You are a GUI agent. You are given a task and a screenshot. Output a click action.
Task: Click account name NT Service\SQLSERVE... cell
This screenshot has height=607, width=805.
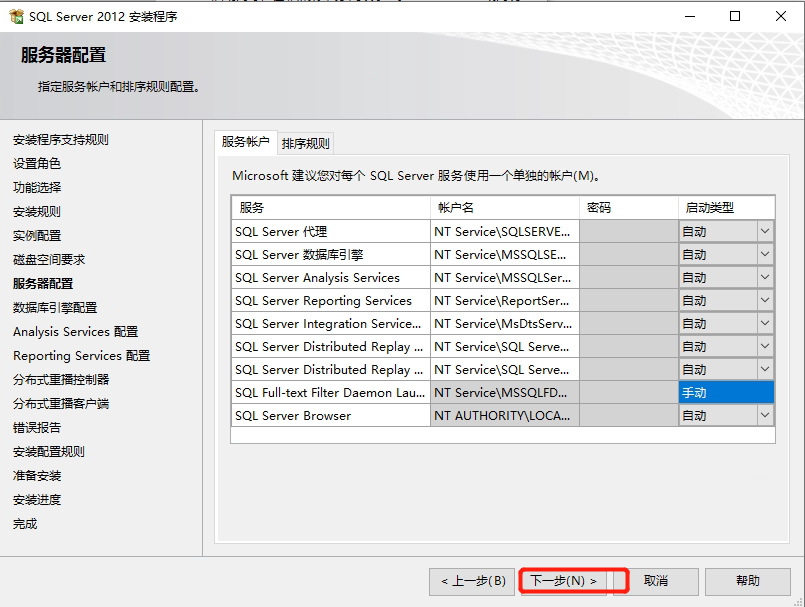(505, 232)
